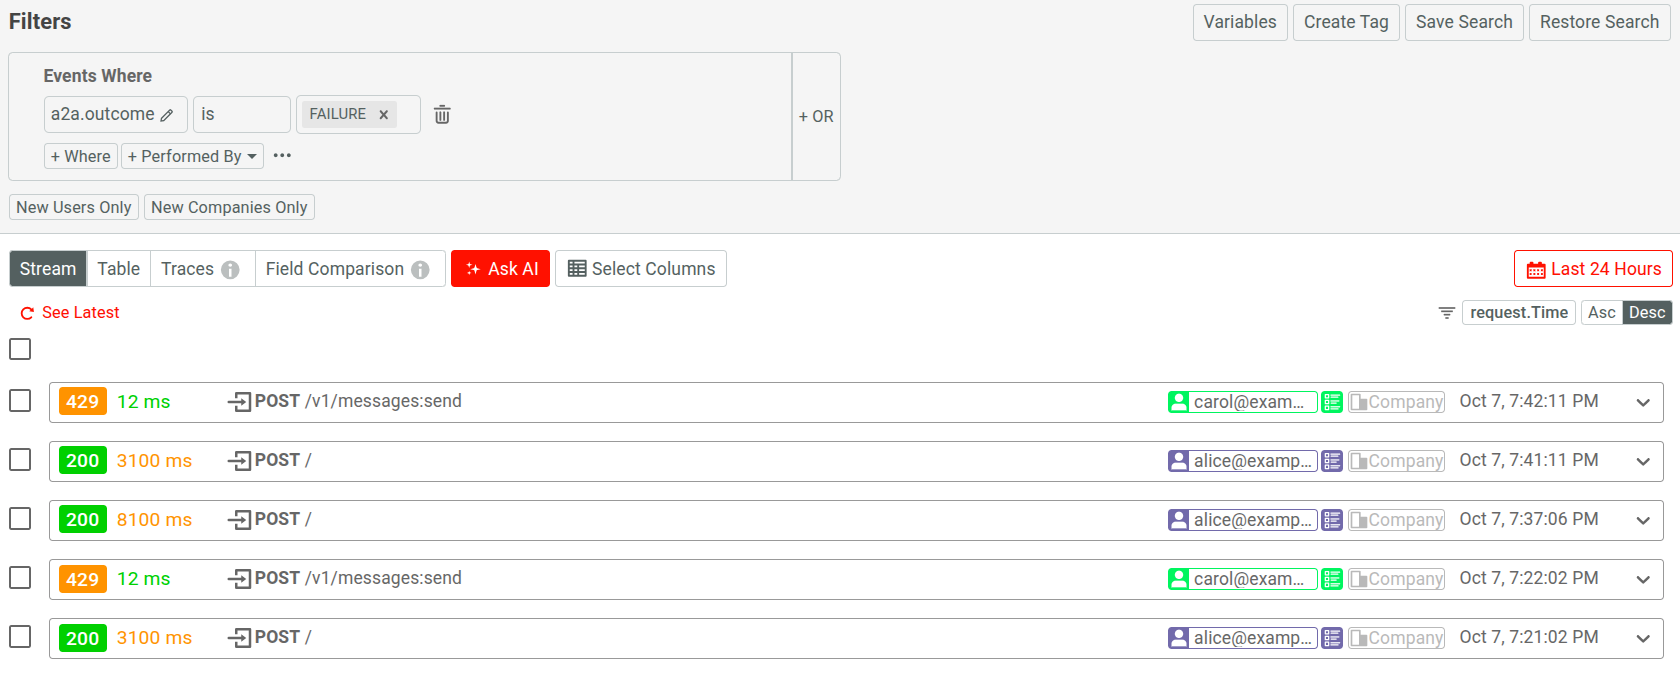The image size is (1680, 677).
Task: Open the request.Time sort field selector
Action: coord(1518,313)
